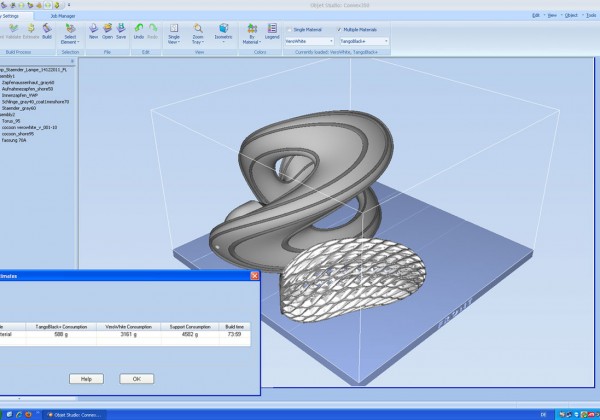Screen dimensions: 600x420
Task: Open Internet Explorer from quick launch
Action: 19,415
